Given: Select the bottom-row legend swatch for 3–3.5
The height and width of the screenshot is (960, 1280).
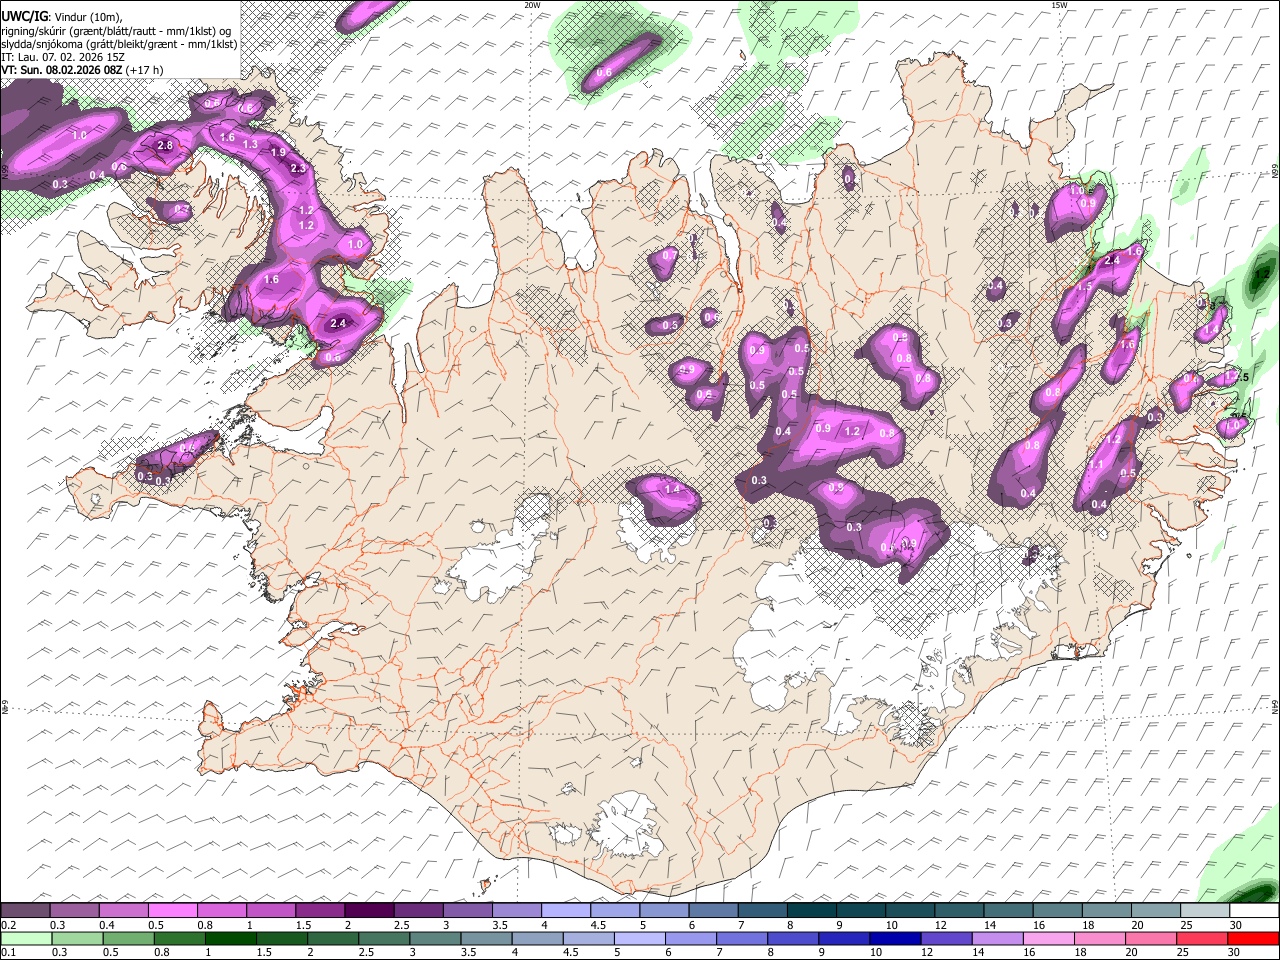Looking at the screenshot, I should (435, 938).
